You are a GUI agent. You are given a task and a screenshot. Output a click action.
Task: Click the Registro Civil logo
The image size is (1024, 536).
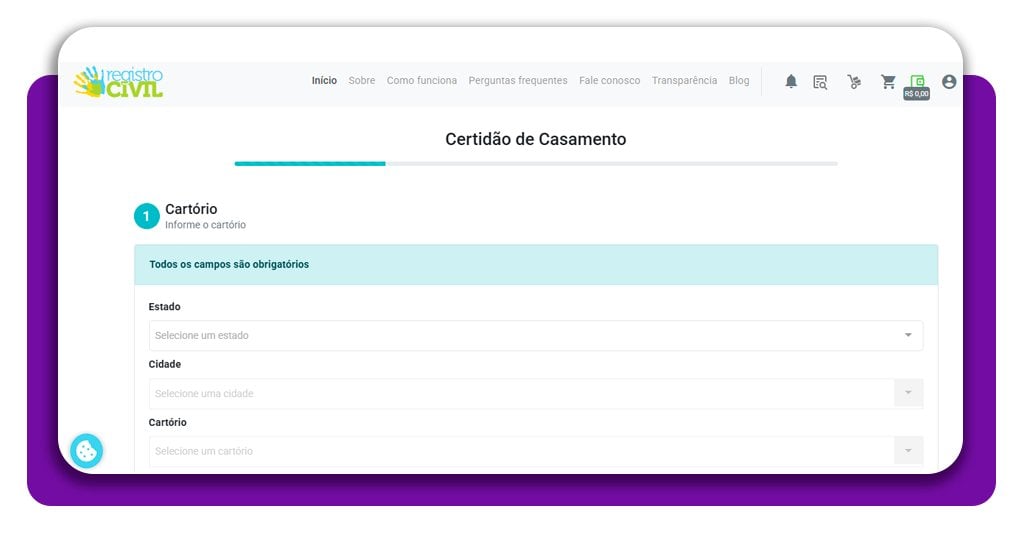pos(119,82)
